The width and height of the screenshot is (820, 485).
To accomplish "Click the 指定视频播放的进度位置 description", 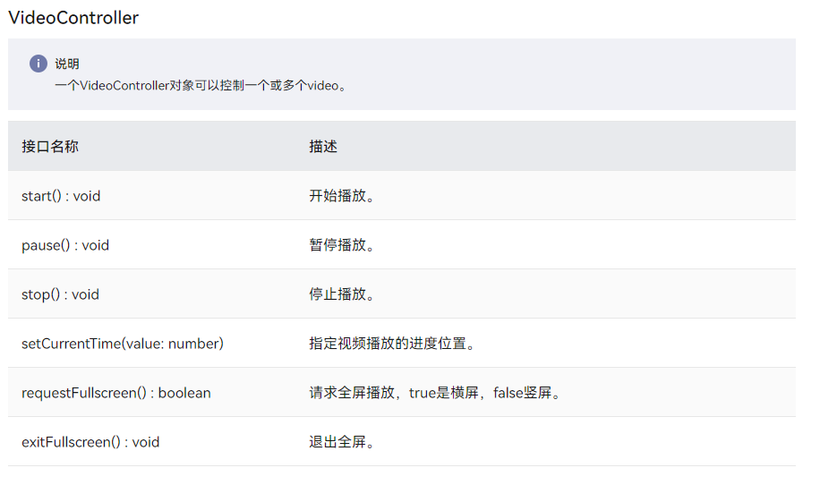I will [x=392, y=344].
